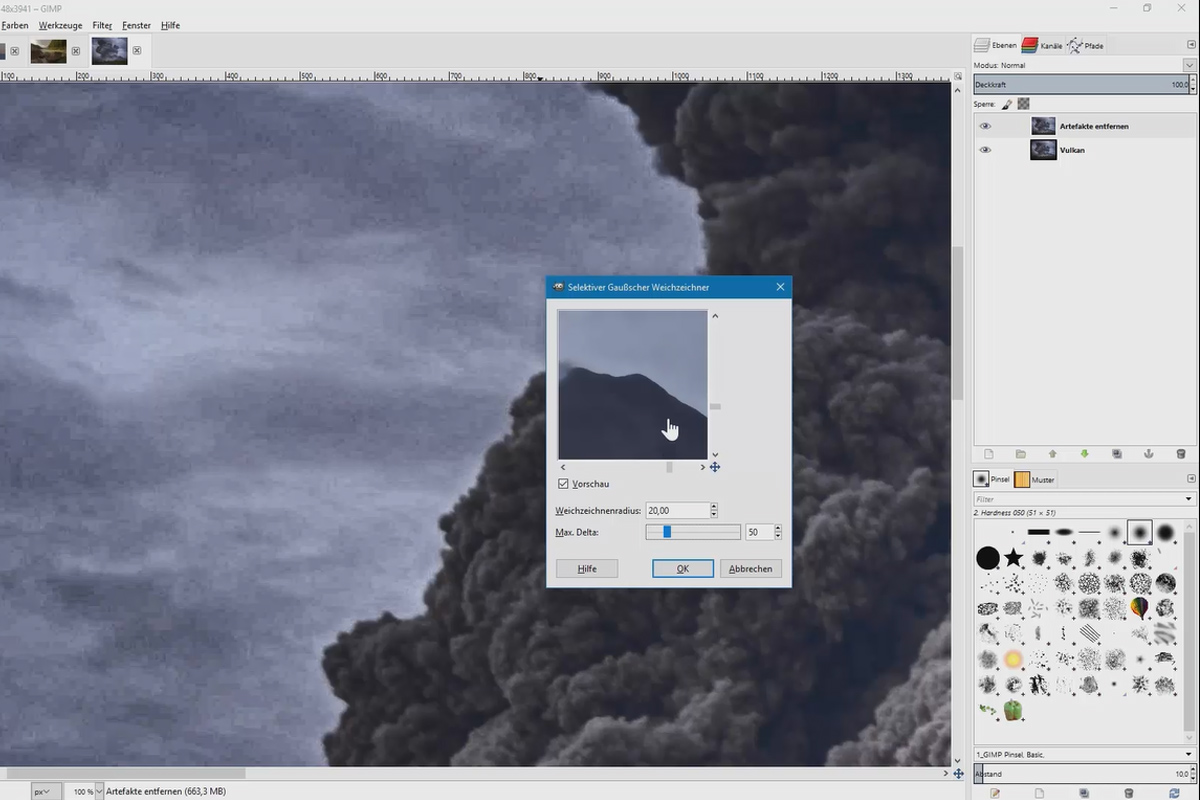Duplicate the selected brush

1085,792
